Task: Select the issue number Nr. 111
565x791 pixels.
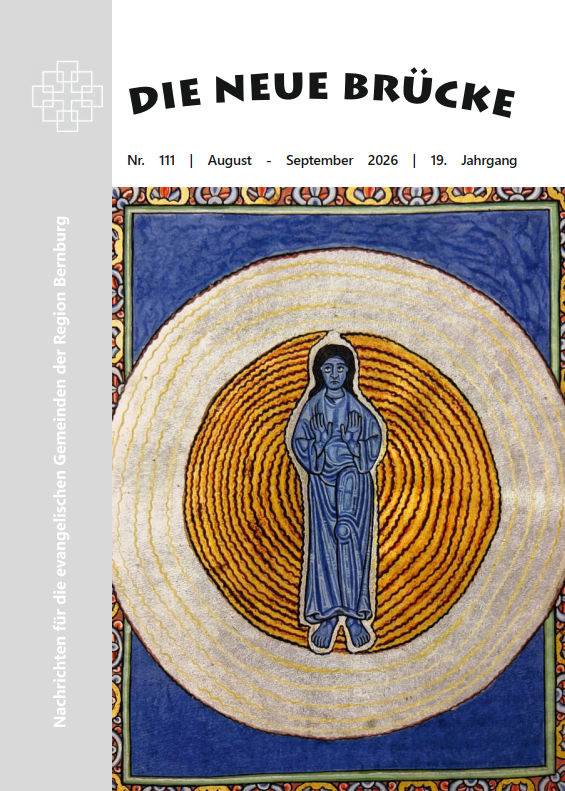Action: pos(151,161)
